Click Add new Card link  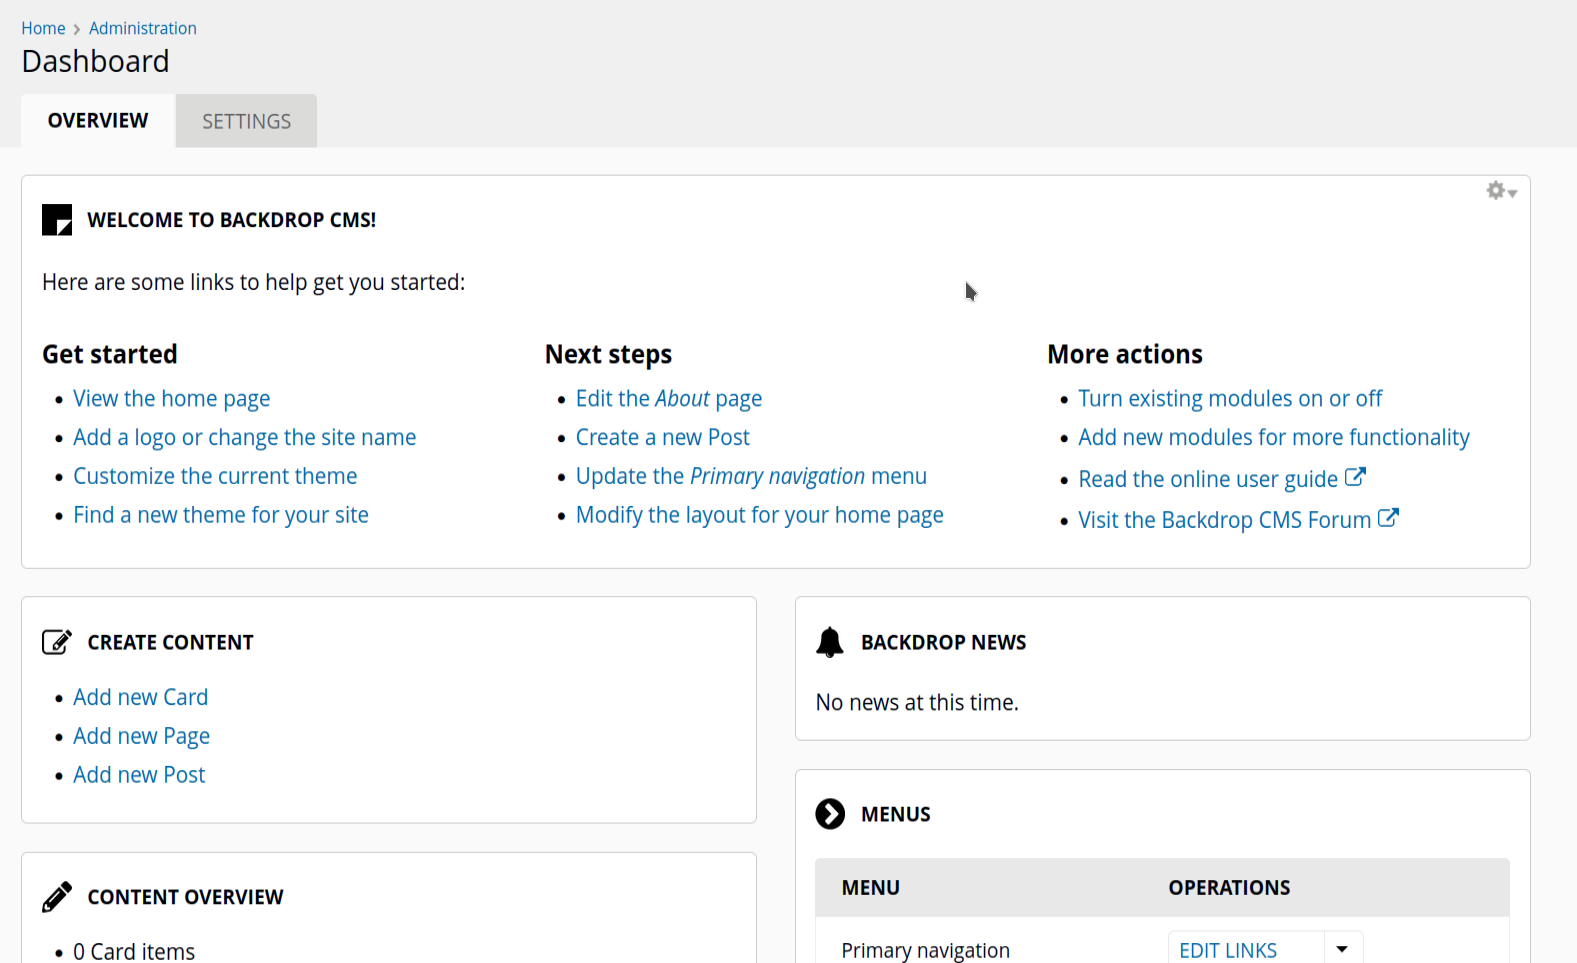coord(140,697)
